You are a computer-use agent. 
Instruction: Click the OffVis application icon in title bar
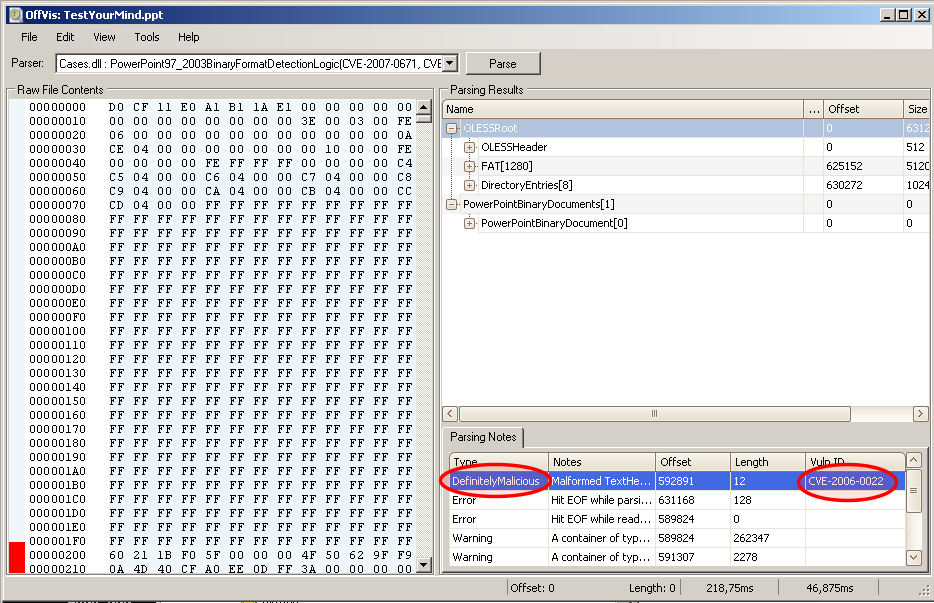point(16,15)
